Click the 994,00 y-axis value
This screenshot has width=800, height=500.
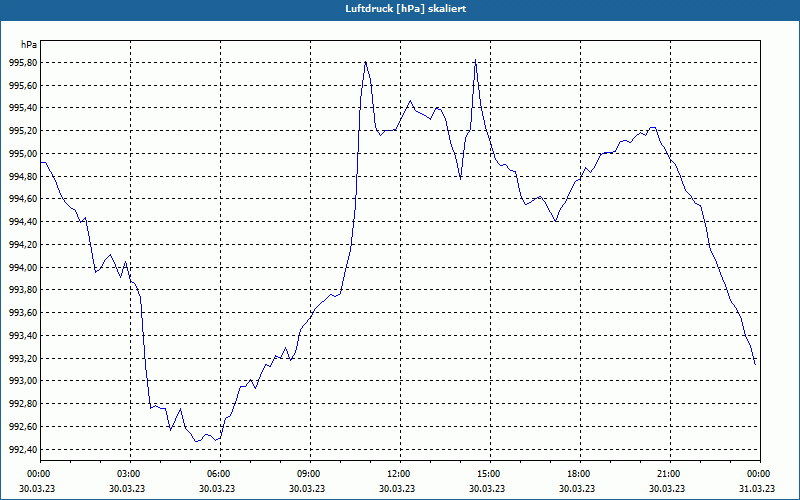pyautogui.click(x=23, y=267)
